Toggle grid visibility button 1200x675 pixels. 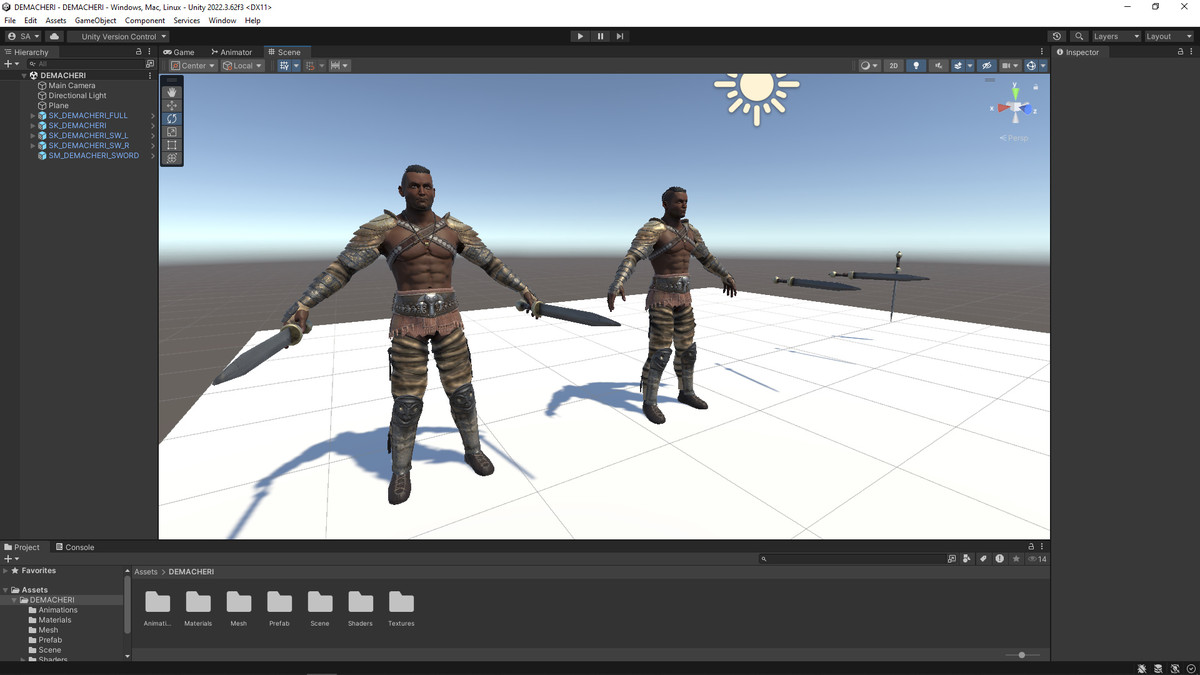[284, 66]
